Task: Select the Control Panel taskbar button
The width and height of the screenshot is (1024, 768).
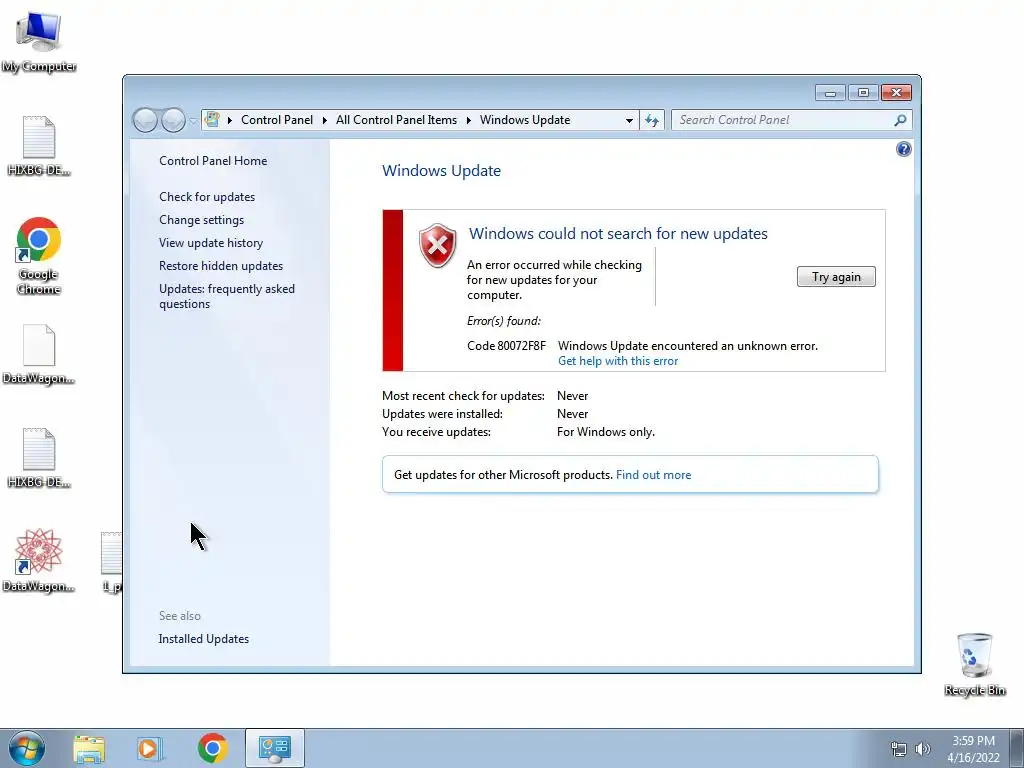Action: [274, 748]
